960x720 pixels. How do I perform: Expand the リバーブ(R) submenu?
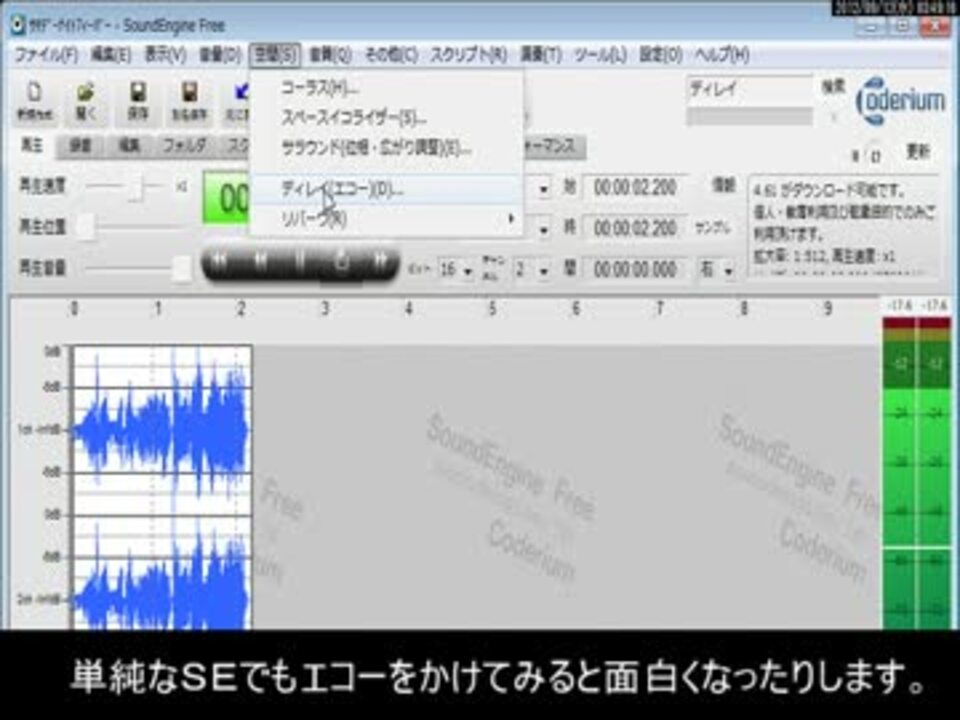[387, 219]
